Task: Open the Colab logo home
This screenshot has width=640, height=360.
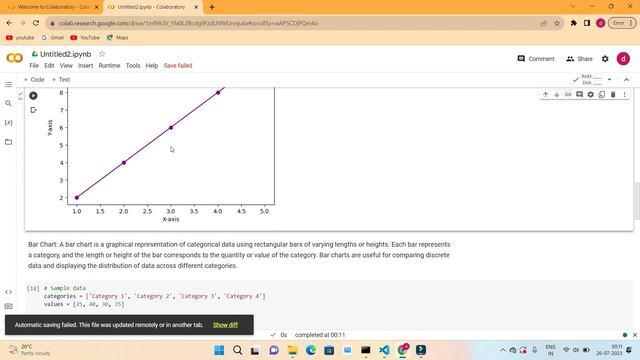Action: point(15,58)
